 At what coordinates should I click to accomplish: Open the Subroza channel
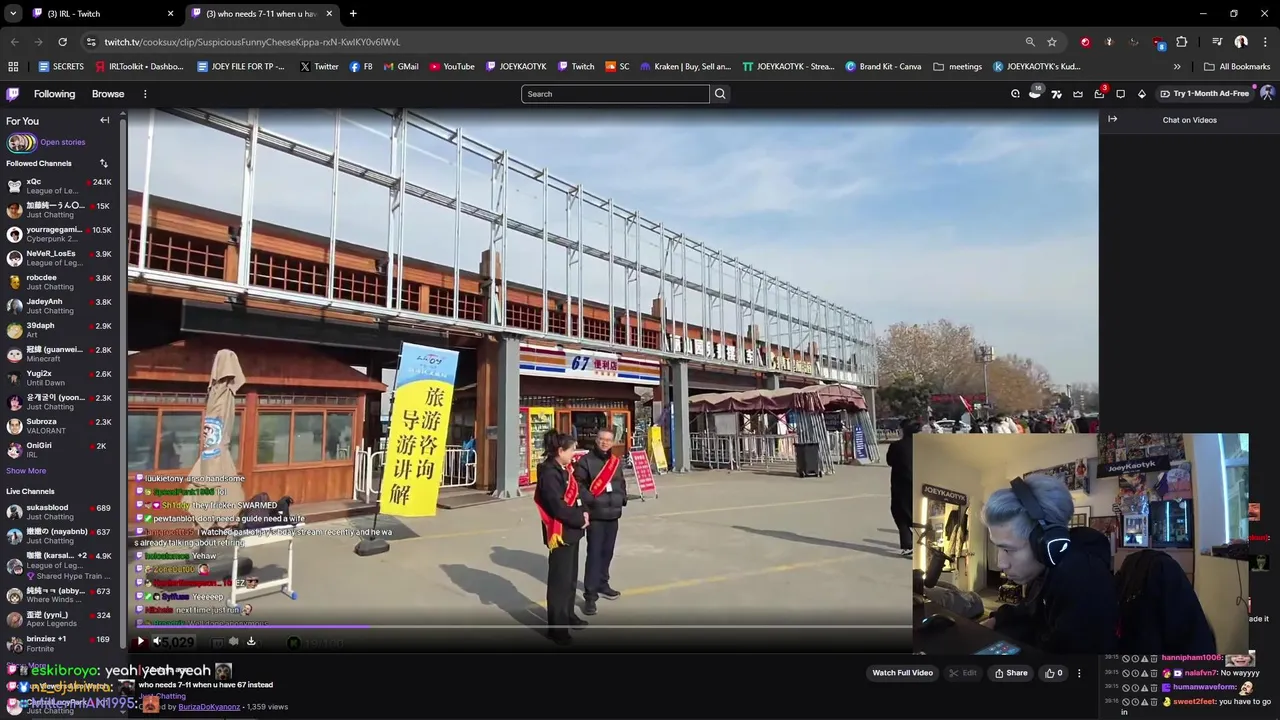coord(60,426)
